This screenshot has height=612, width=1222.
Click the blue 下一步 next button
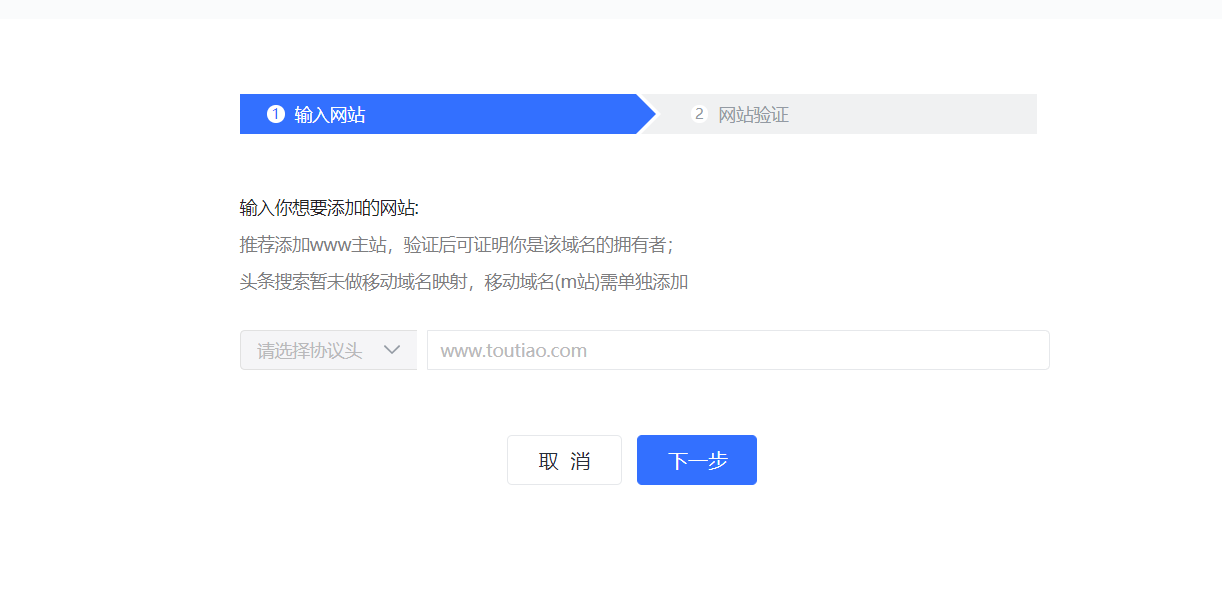click(696, 460)
